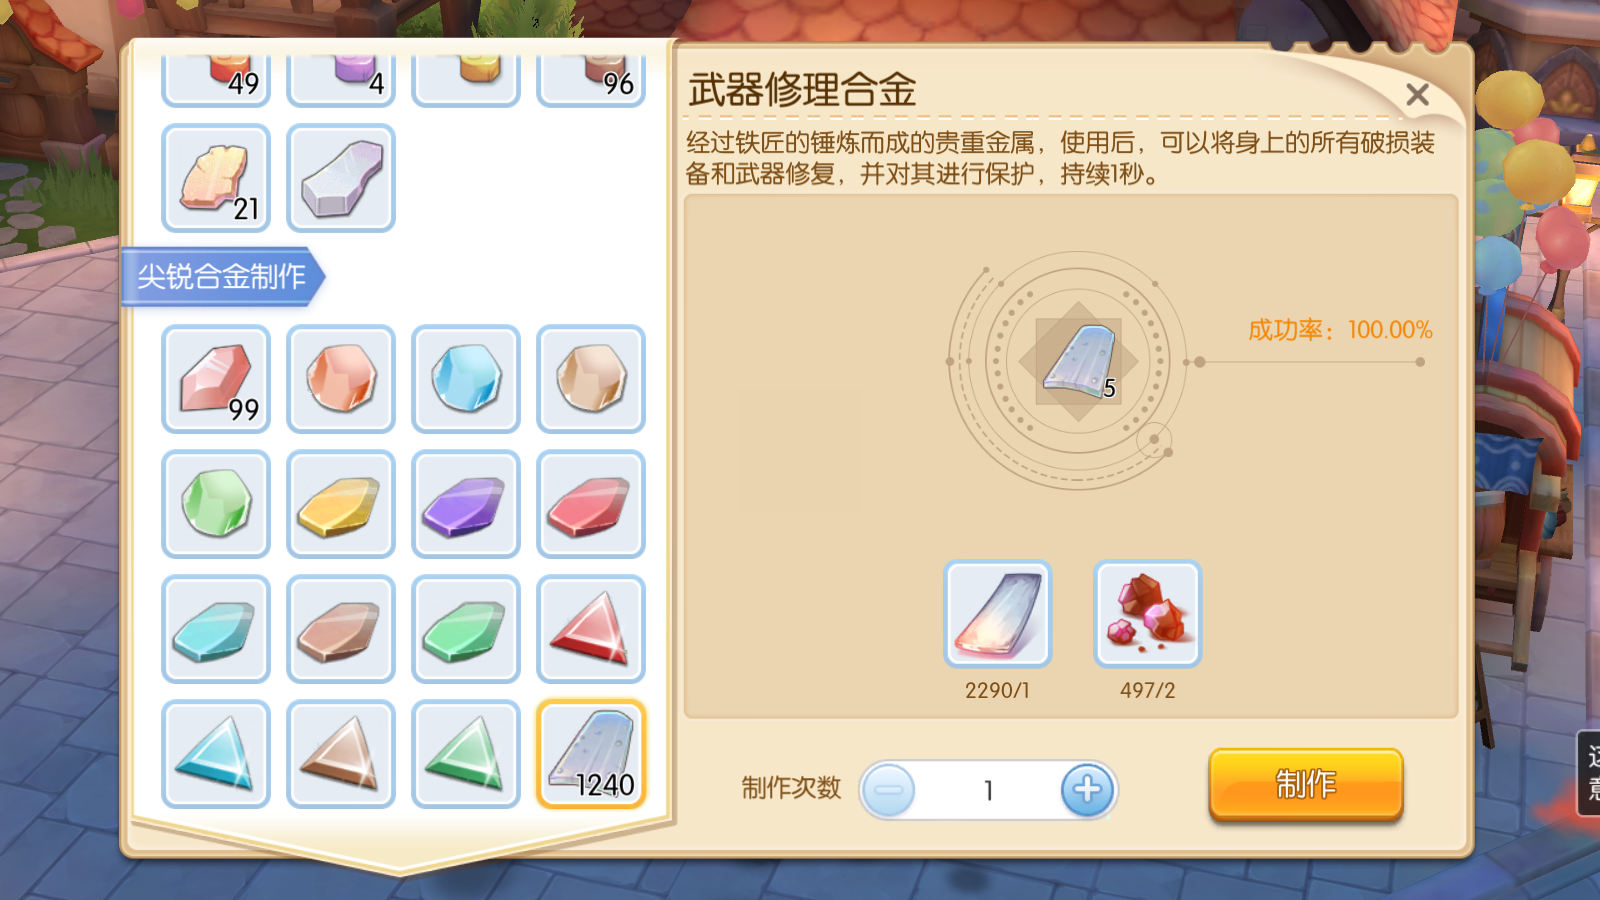Open the 2290/1 metal material slot
Viewport: 1600px width, 900px height.
click(x=998, y=614)
